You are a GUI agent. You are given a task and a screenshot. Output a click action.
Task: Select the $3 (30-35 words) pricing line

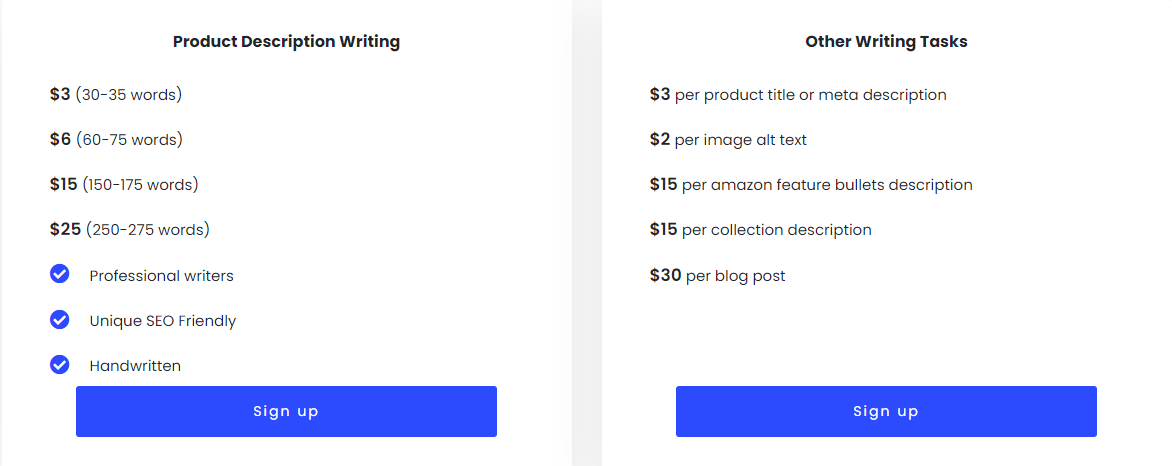[x=116, y=95]
